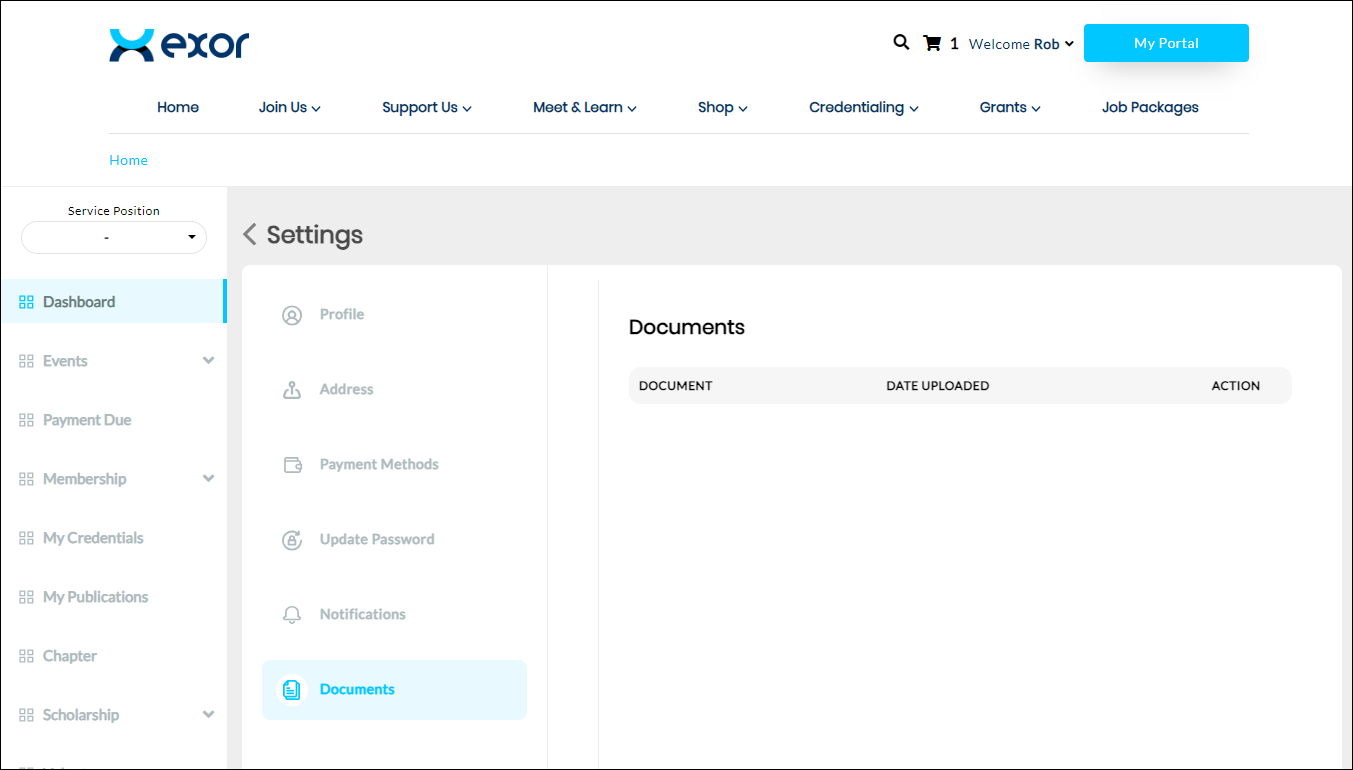1353x770 pixels.
Task: Open the shopping cart icon
Action: (932, 43)
